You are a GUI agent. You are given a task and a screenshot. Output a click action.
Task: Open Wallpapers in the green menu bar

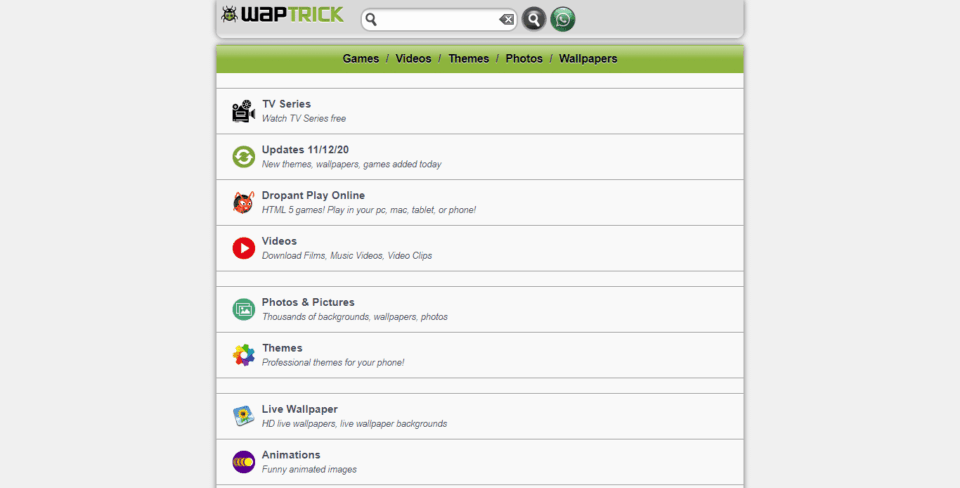tap(588, 59)
